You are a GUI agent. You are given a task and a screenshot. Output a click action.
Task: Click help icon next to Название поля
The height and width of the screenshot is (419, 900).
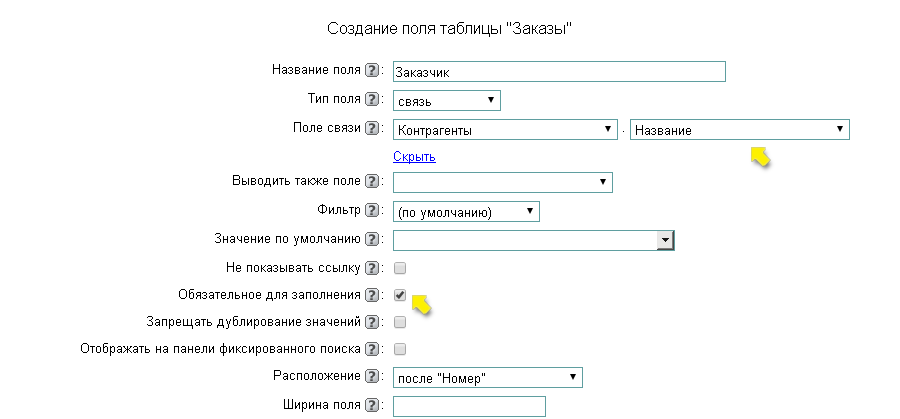point(372,71)
